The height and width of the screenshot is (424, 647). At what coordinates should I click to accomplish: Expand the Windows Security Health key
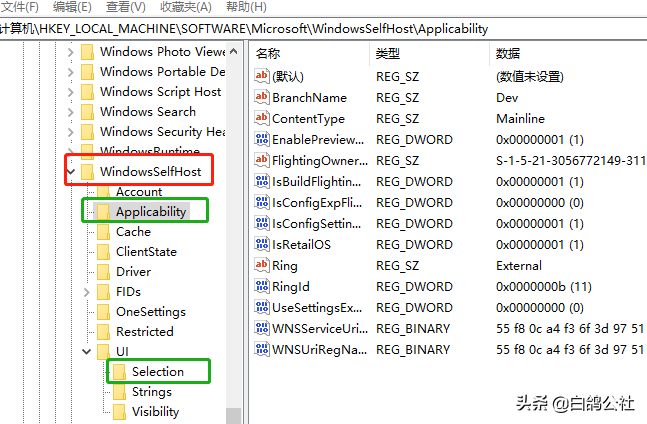pos(71,132)
